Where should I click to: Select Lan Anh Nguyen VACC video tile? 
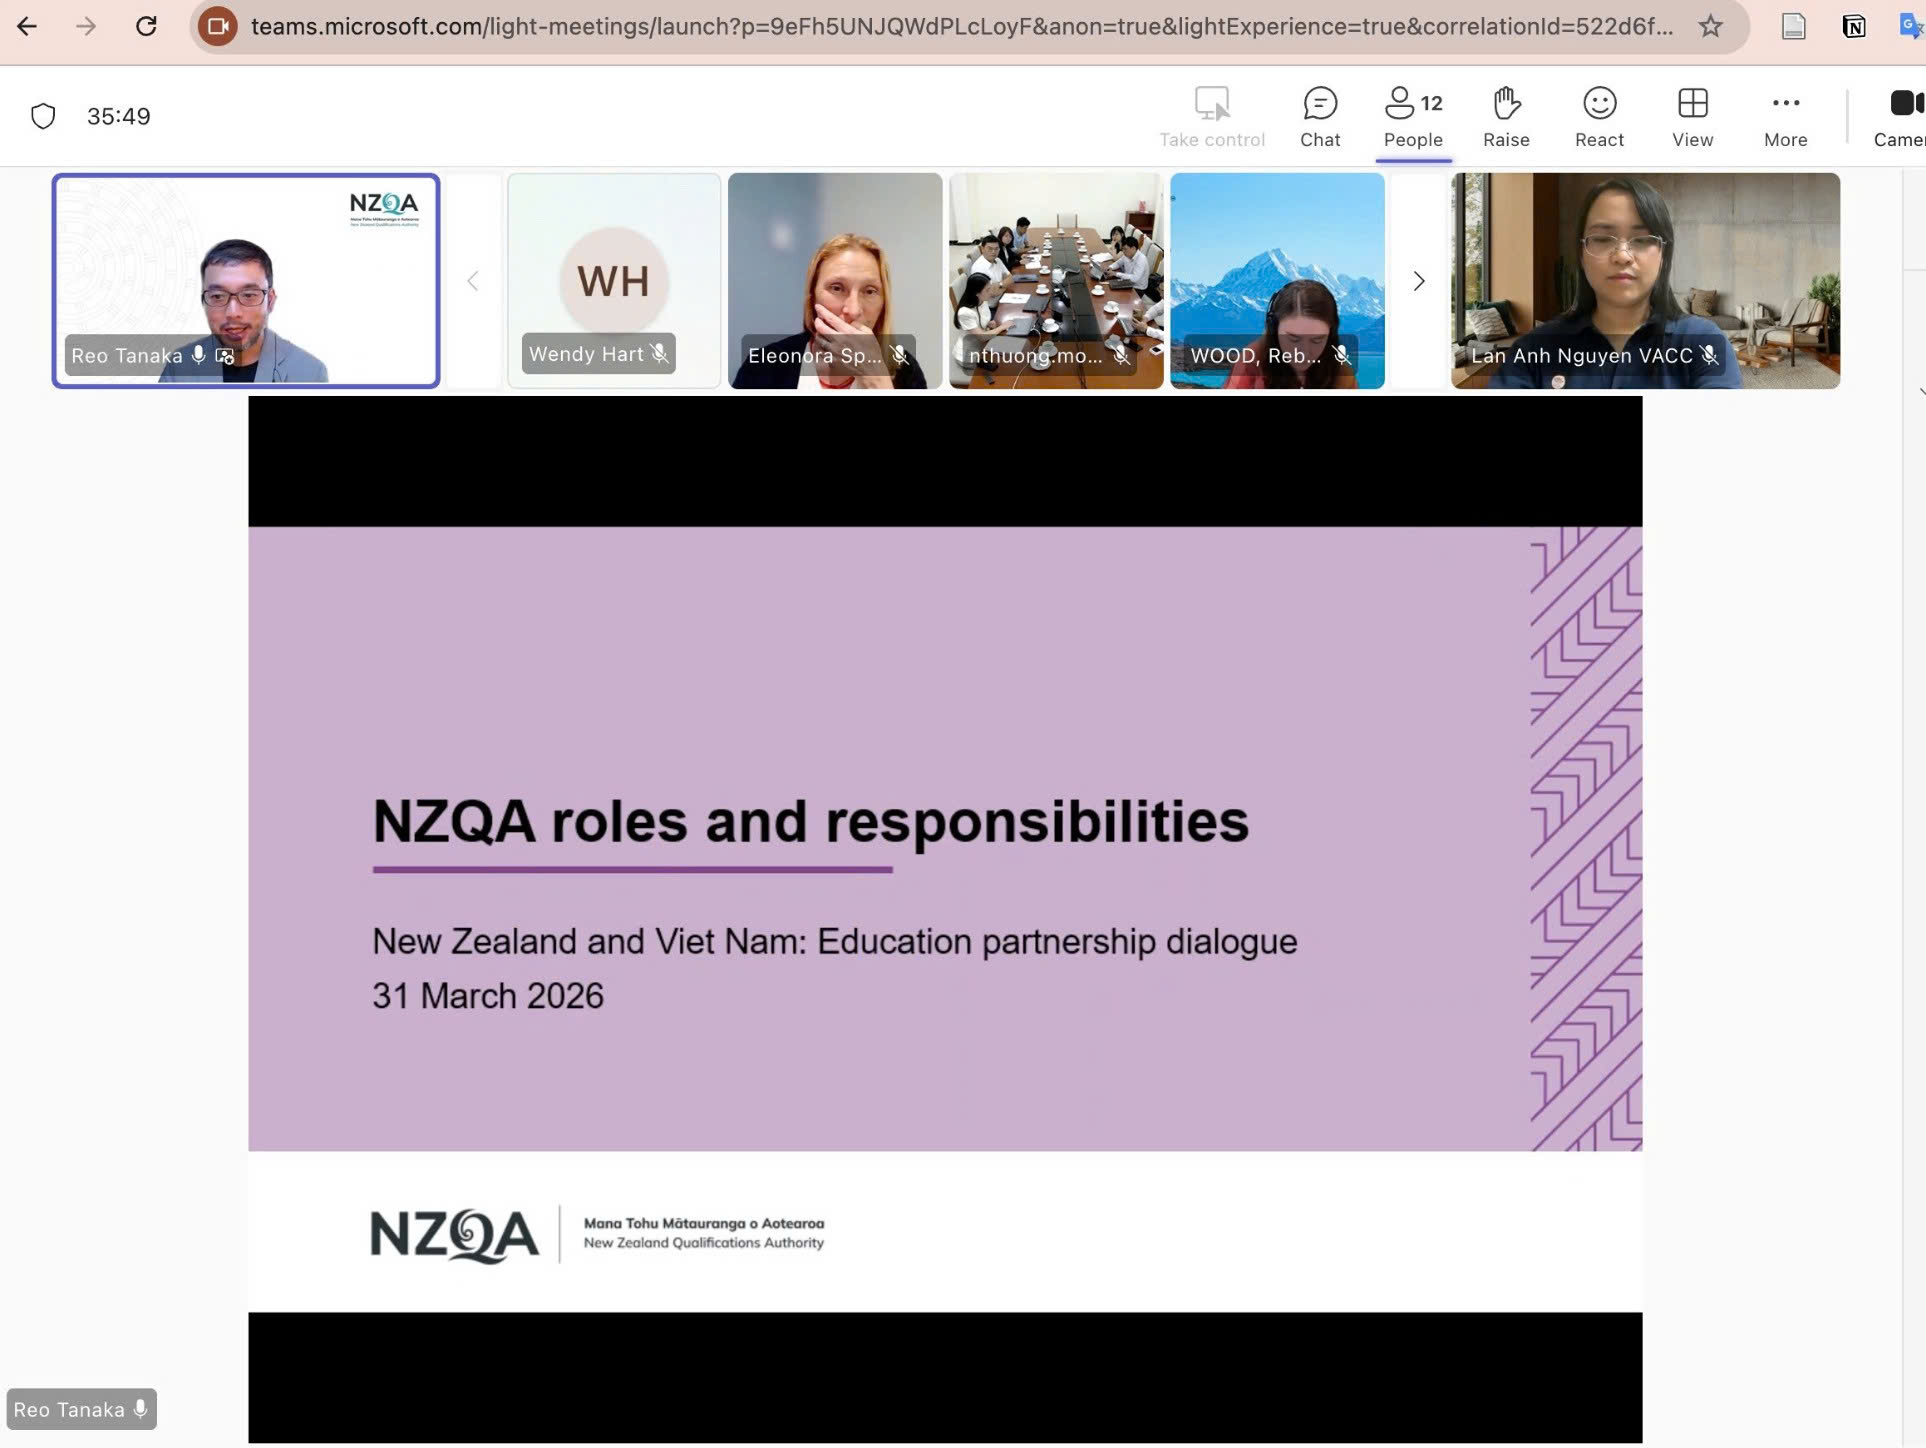(x=1644, y=280)
